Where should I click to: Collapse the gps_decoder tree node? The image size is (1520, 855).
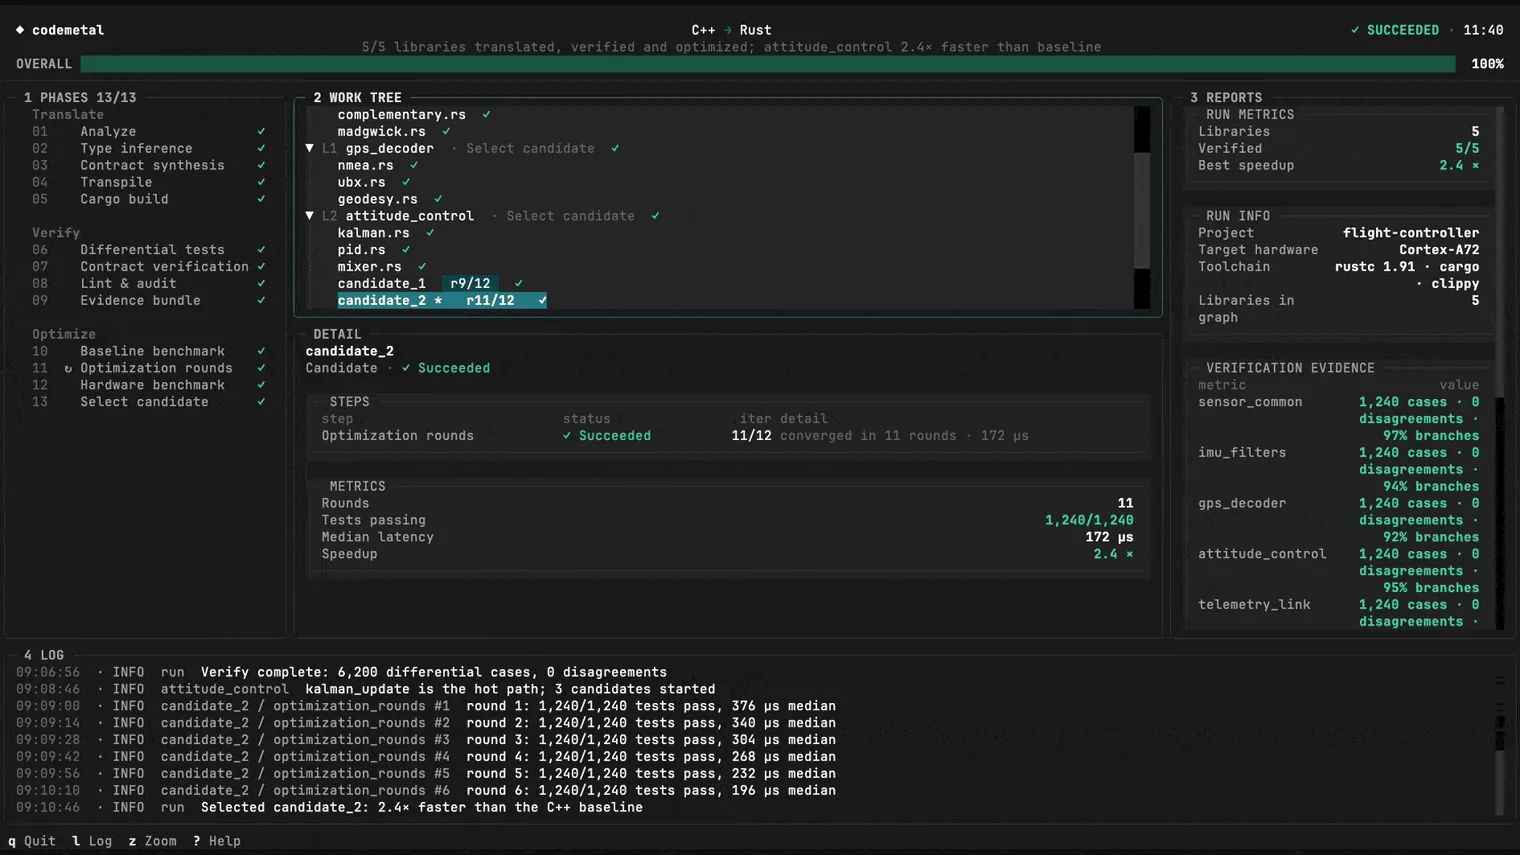(x=310, y=148)
